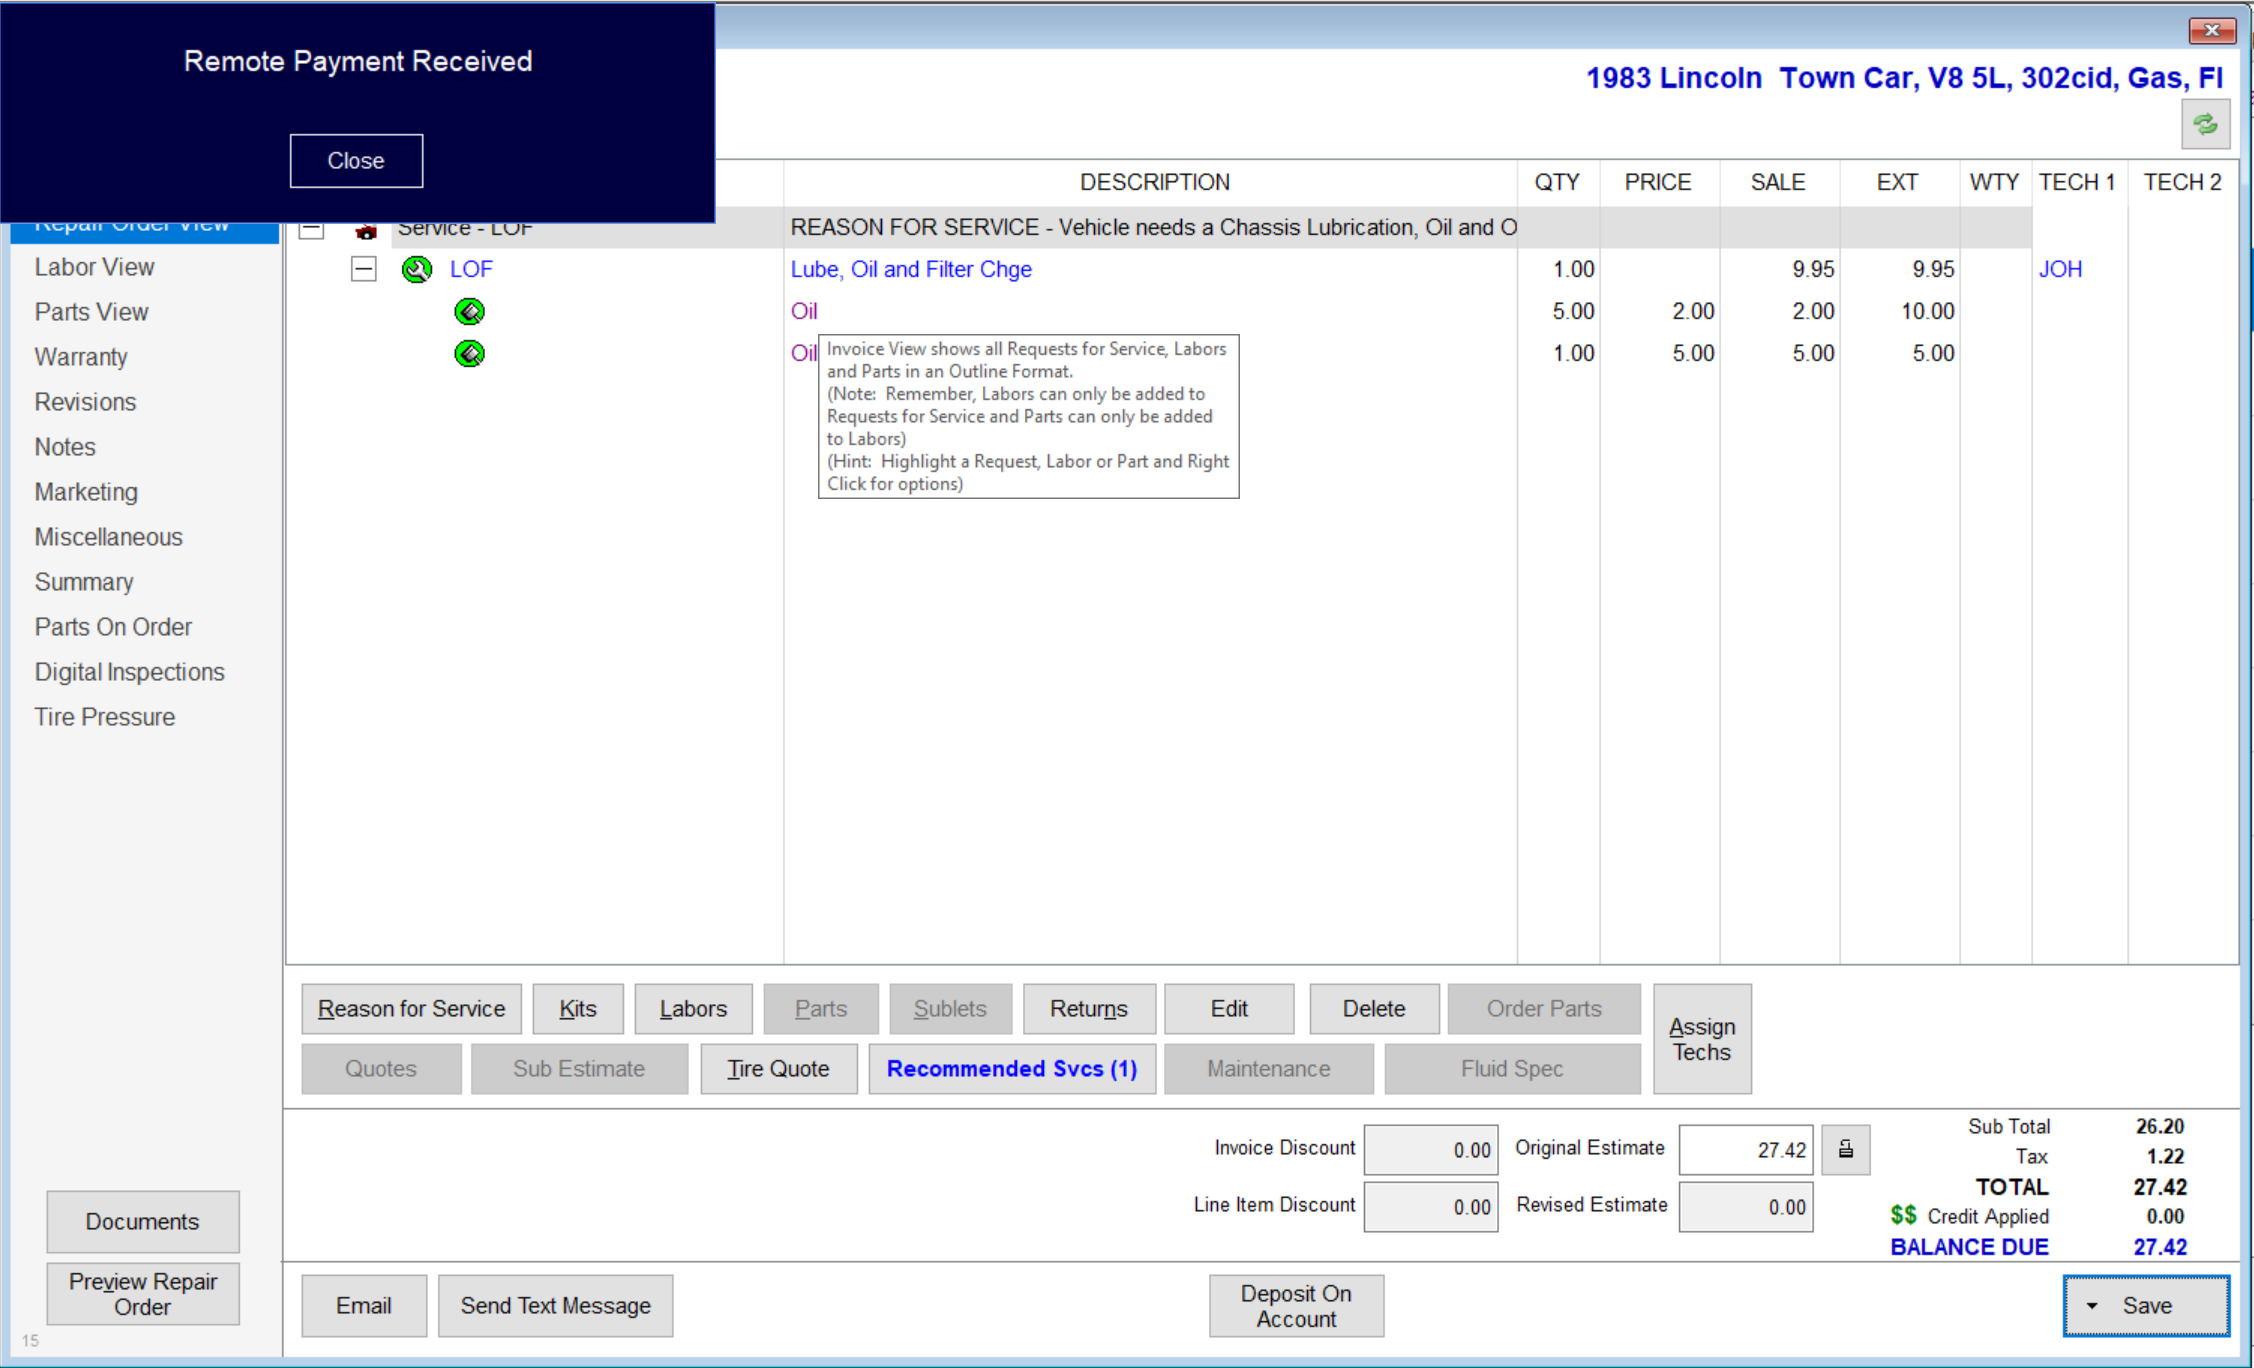Open the Parts On Order view

(x=113, y=627)
